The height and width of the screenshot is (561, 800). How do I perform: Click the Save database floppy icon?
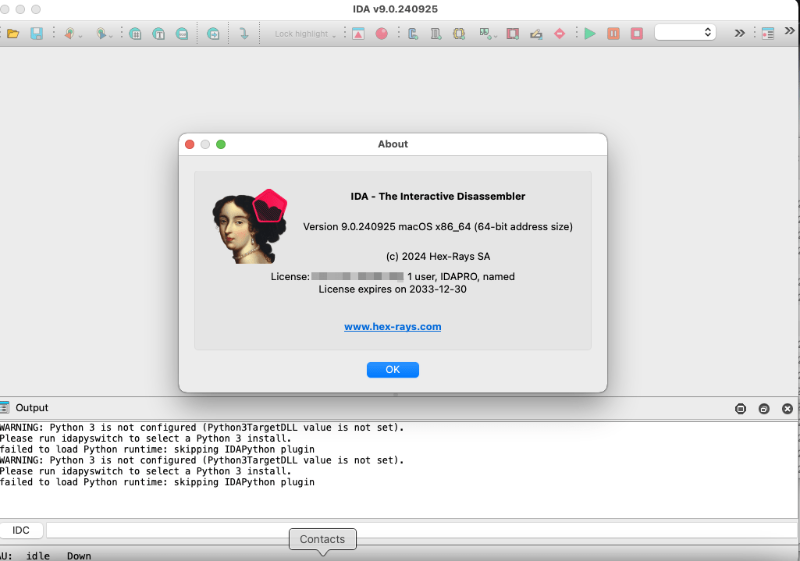coord(37,34)
